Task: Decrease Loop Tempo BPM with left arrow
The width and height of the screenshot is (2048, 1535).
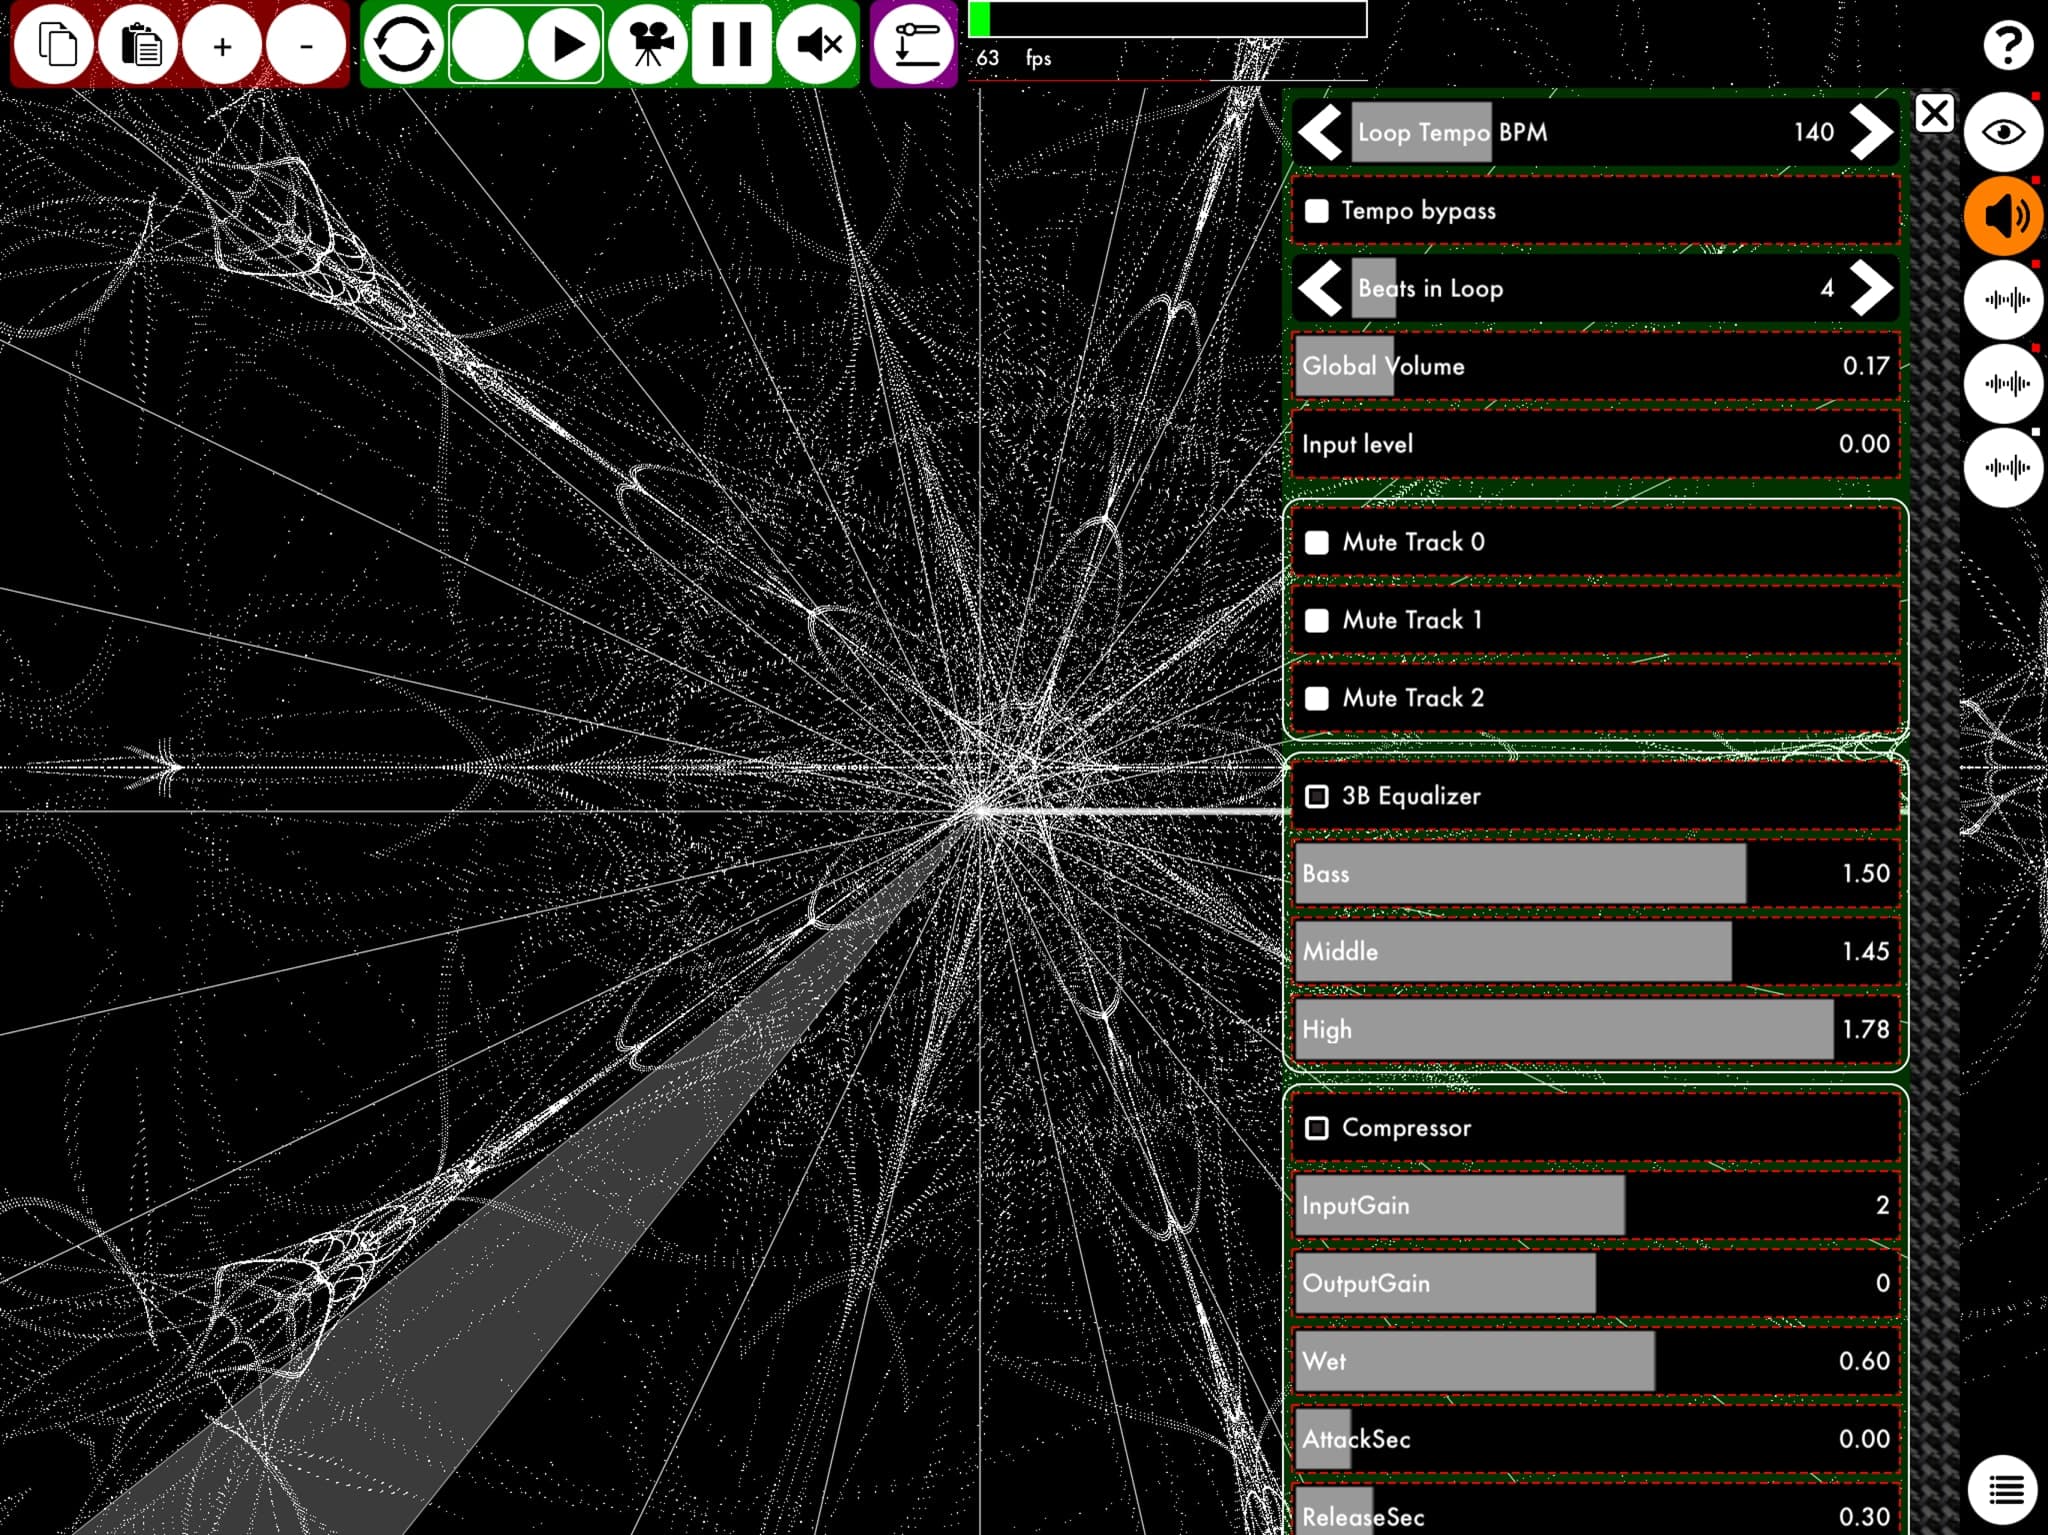Action: coord(1321,132)
